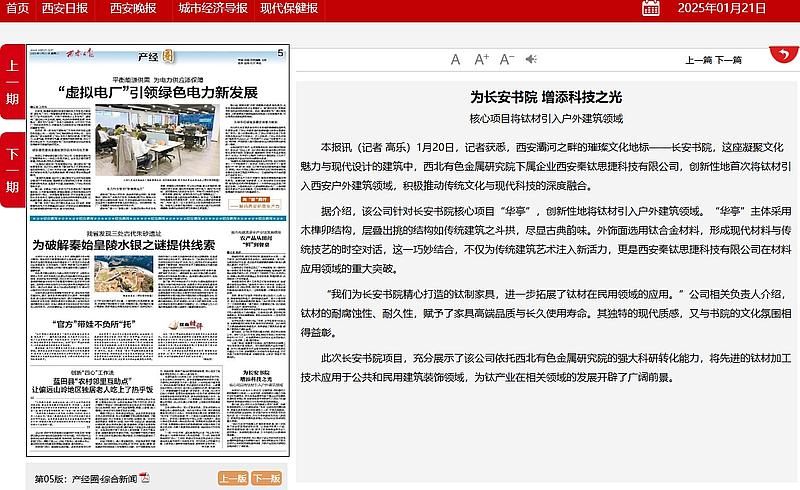
Task: Click subtitle 核心项目将钛材引入户外建筑领域
Action: pyautogui.click(x=546, y=119)
